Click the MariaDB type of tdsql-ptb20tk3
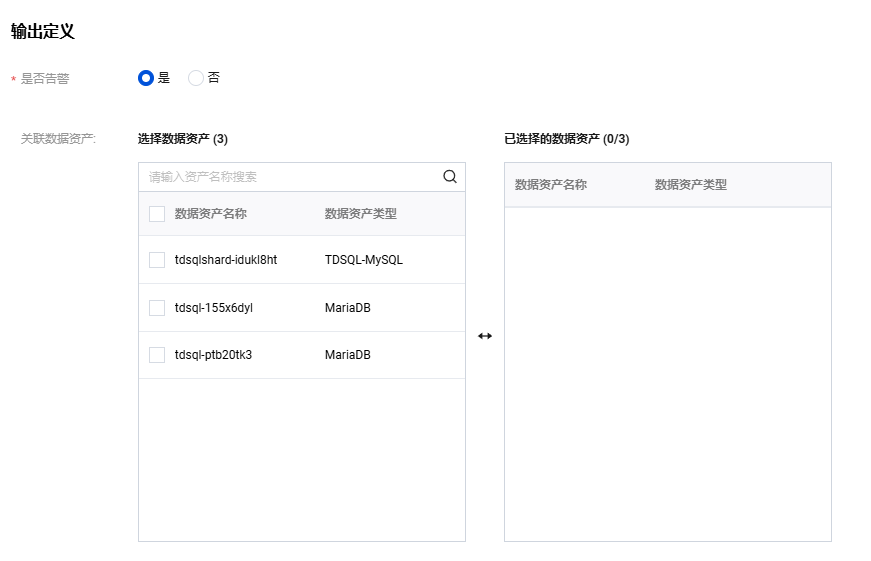The width and height of the screenshot is (871, 561). pos(347,355)
